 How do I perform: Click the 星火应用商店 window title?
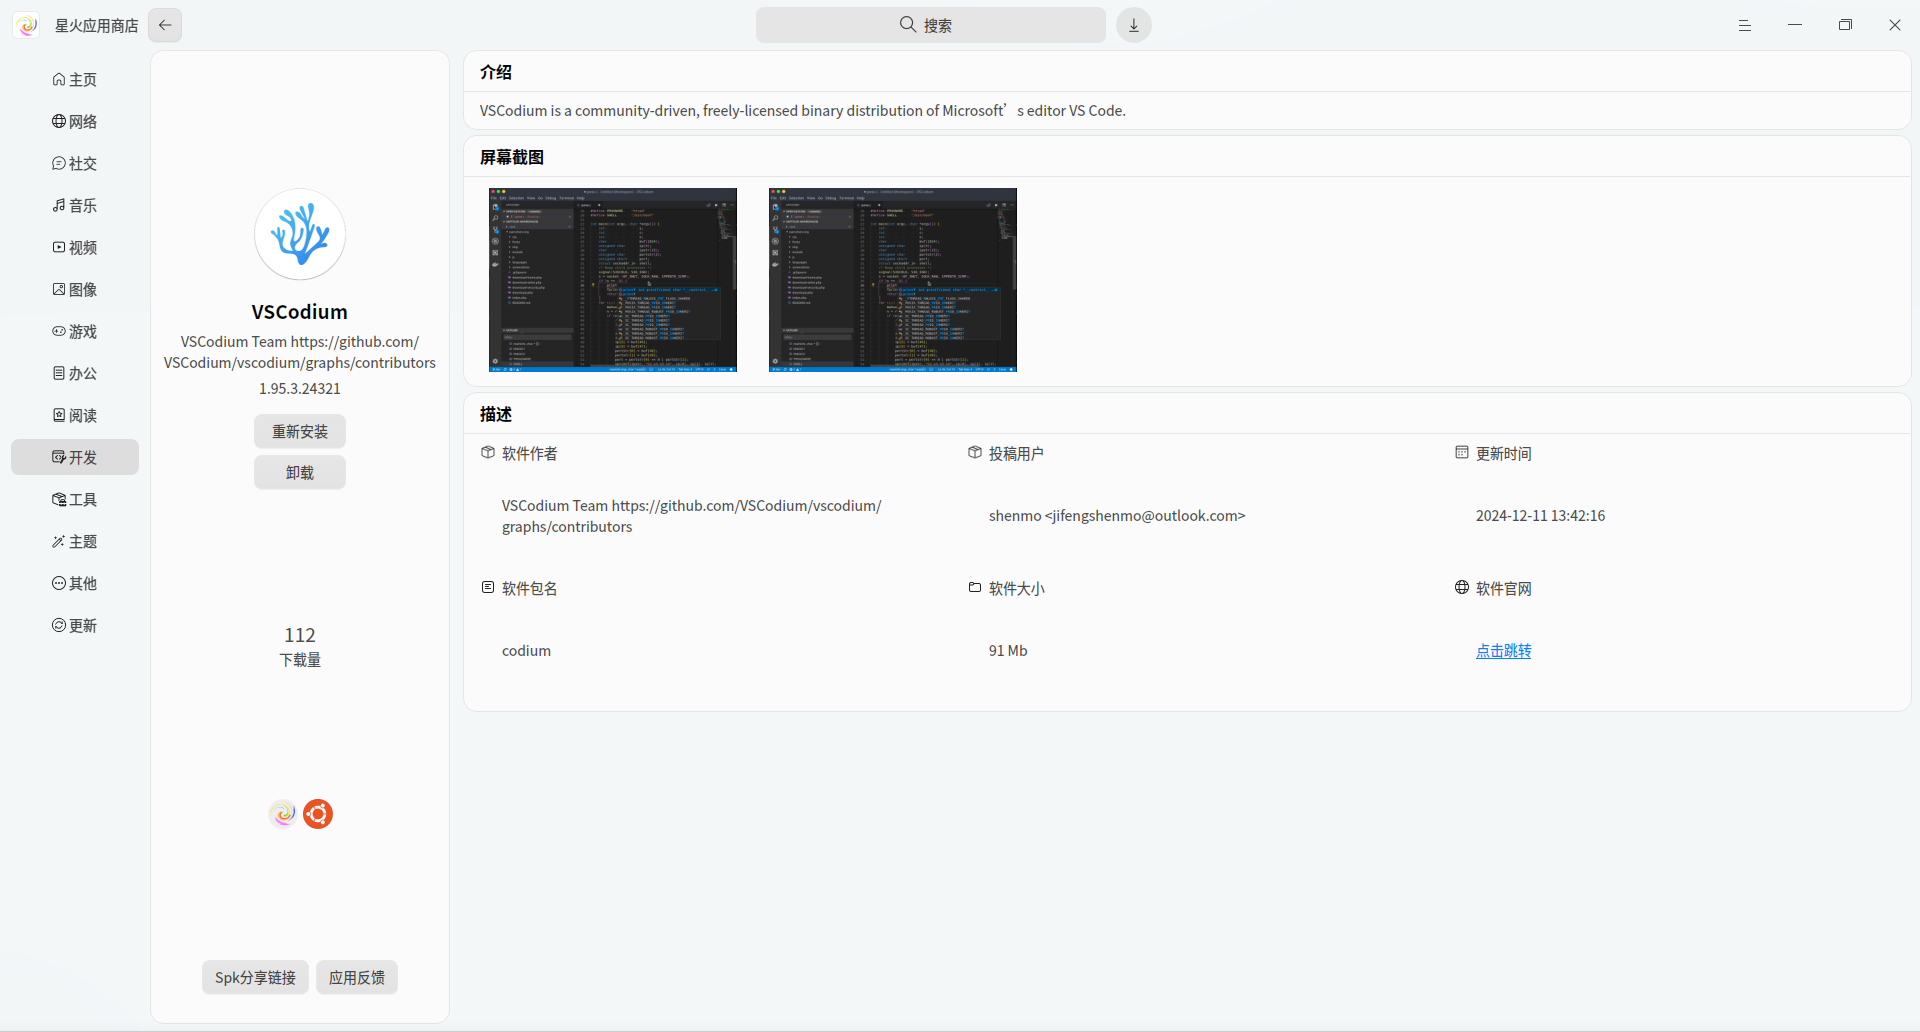(97, 25)
